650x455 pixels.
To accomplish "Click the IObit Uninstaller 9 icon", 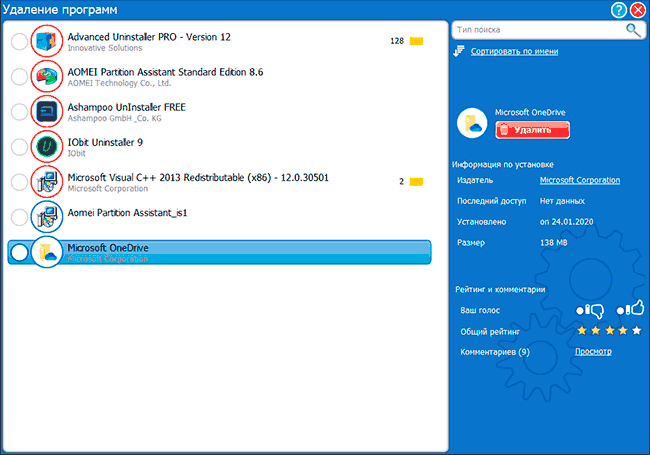I will coord(46,146).
